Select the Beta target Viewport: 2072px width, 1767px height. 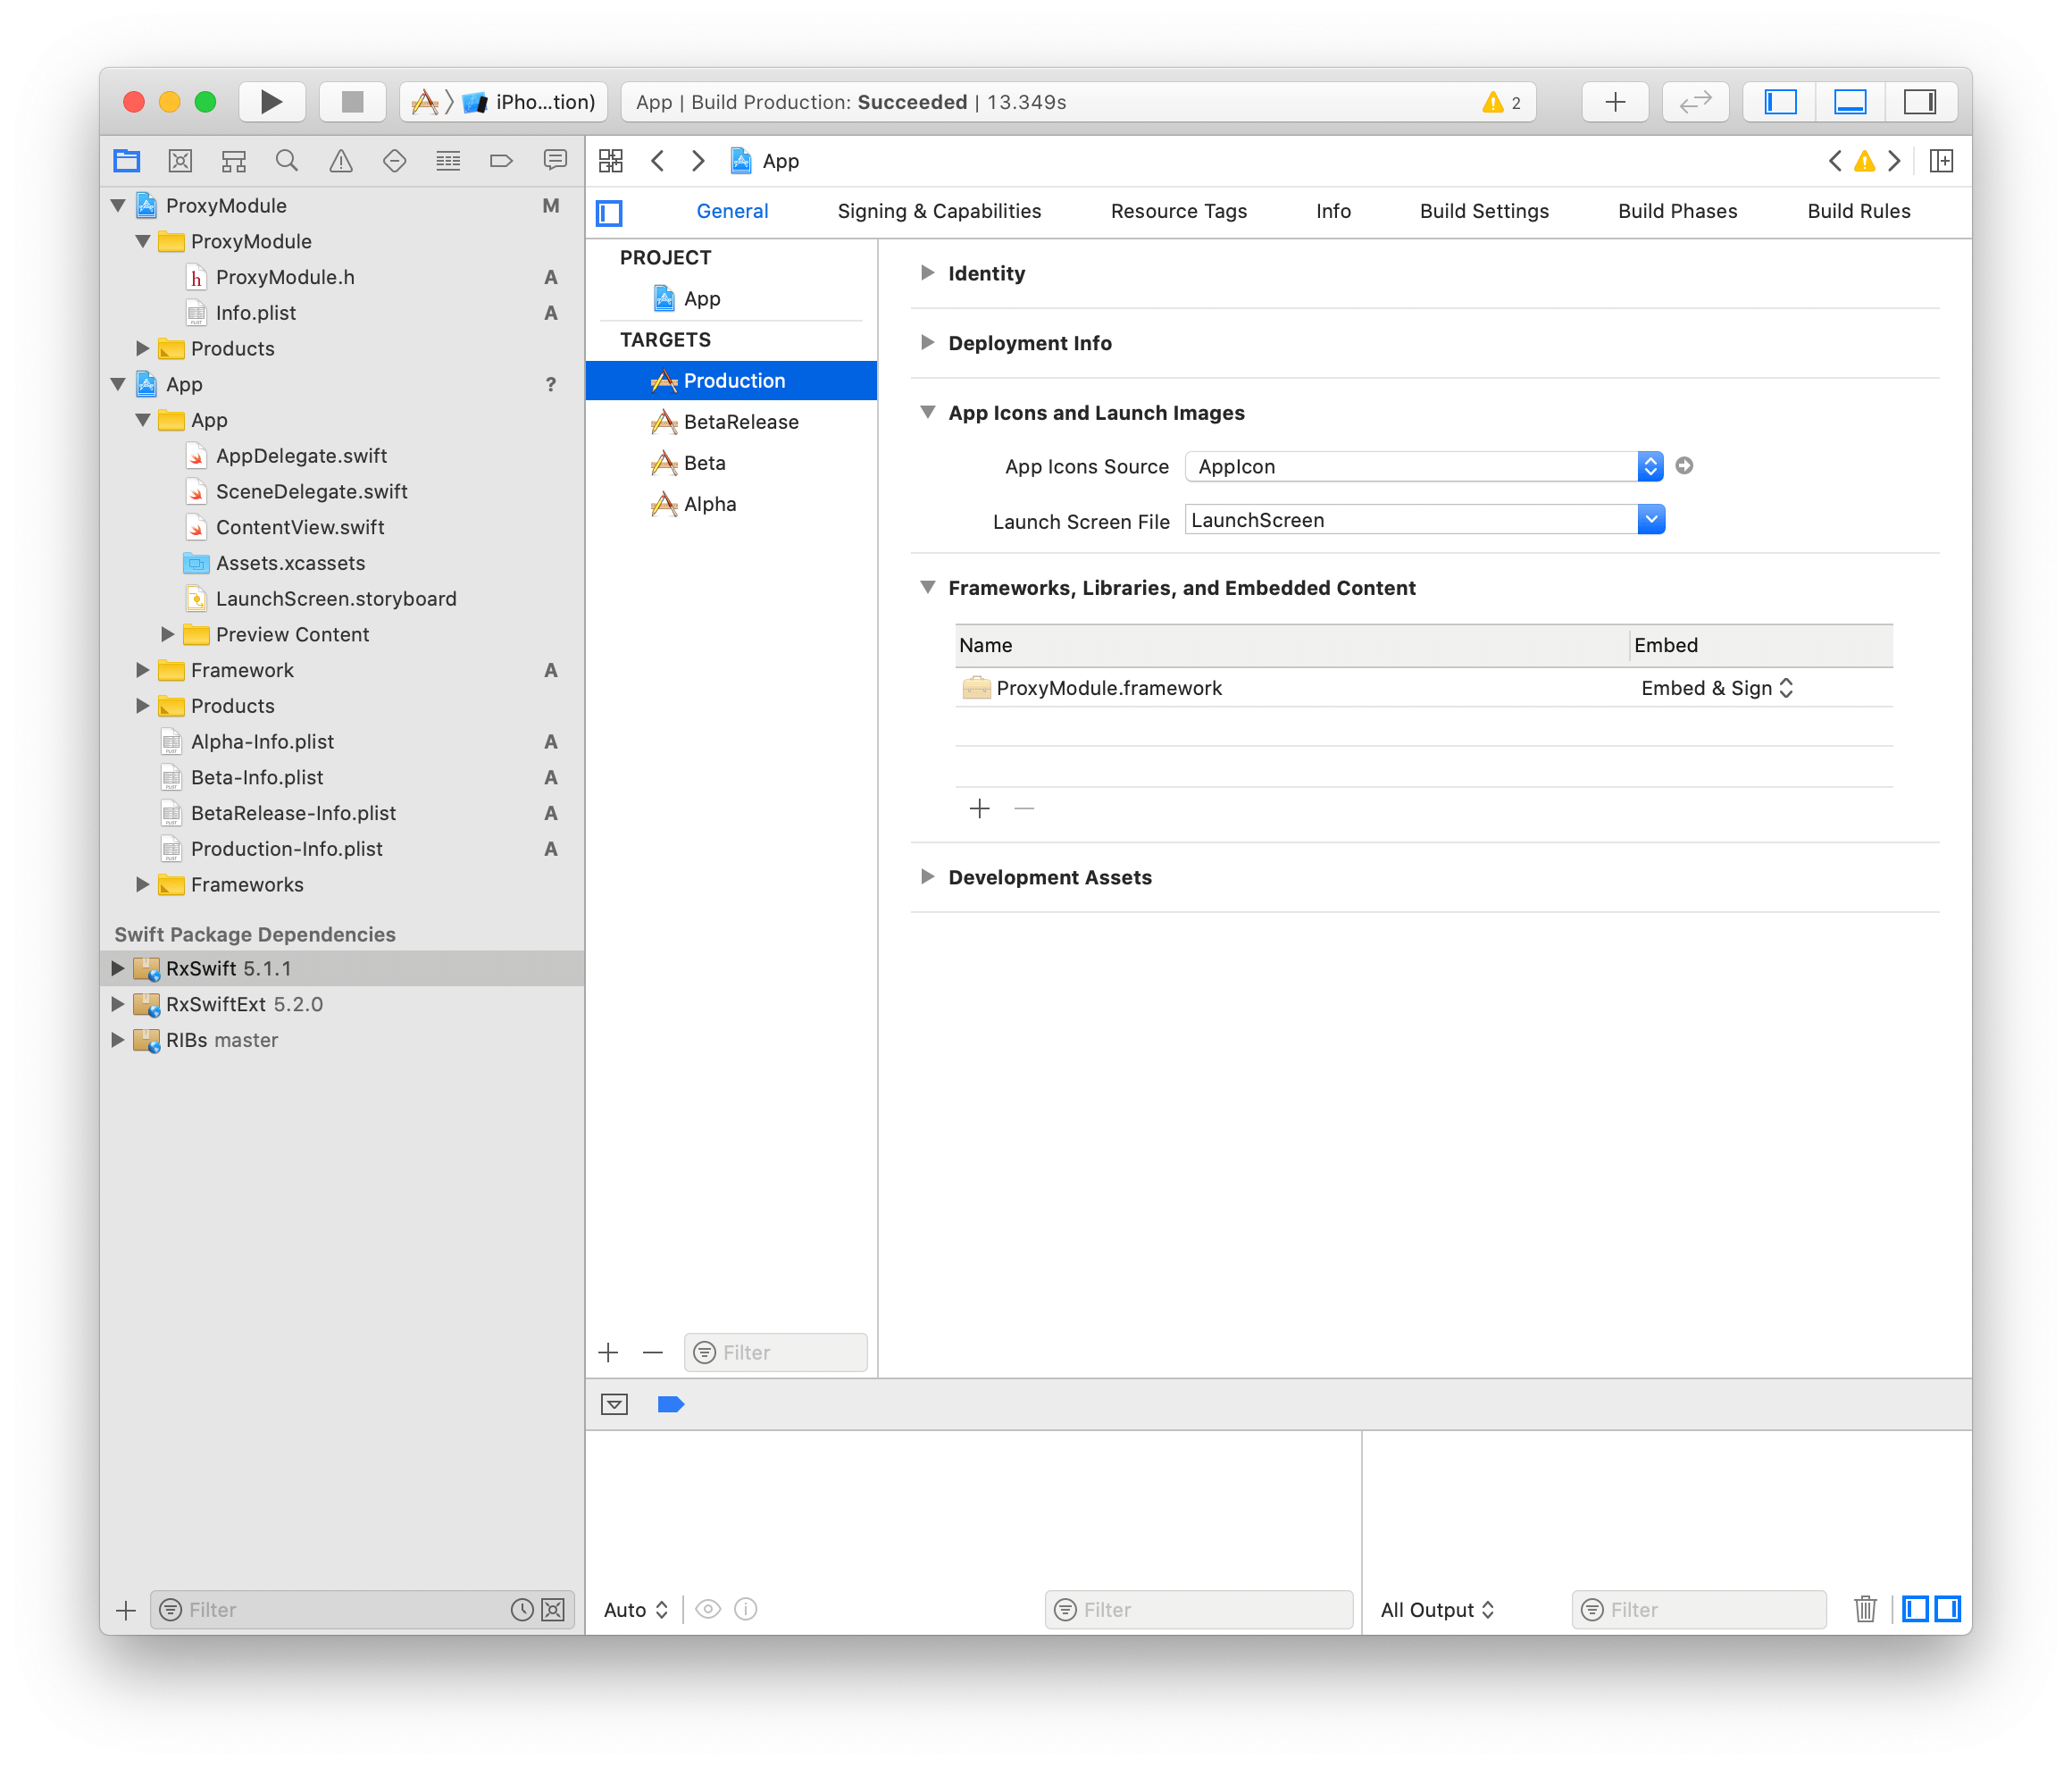click(x=731, y=463)
